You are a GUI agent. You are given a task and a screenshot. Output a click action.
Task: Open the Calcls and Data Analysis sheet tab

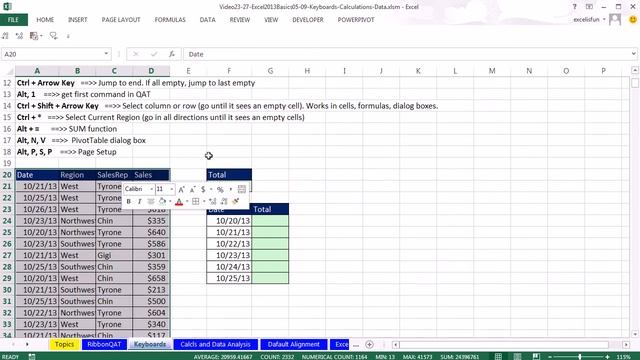click(216, 344)
